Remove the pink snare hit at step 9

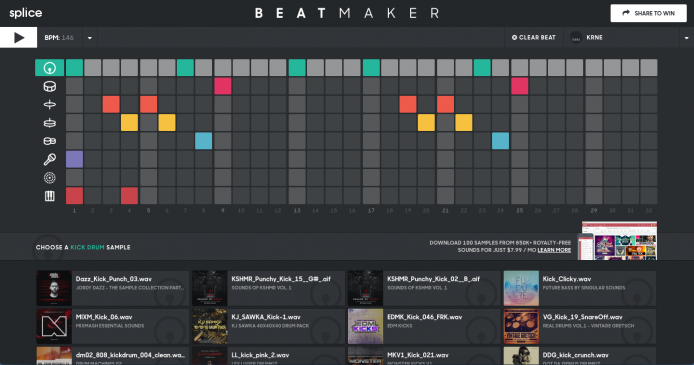(223, 86)
